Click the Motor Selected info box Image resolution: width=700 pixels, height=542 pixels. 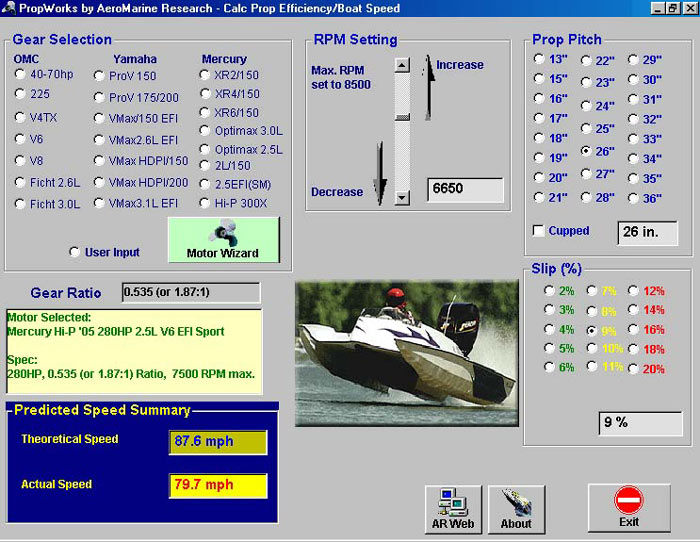134,352
